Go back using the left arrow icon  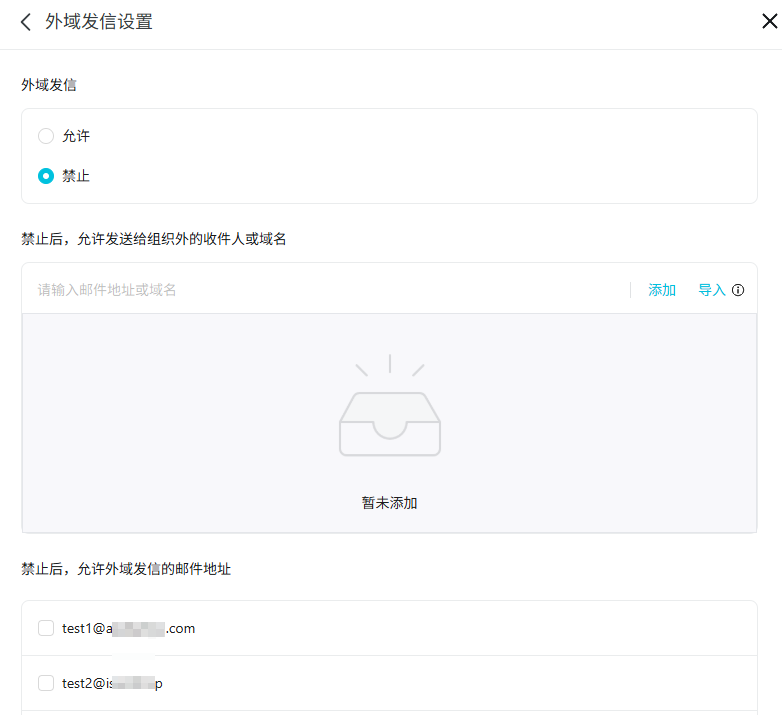(26, 22)
